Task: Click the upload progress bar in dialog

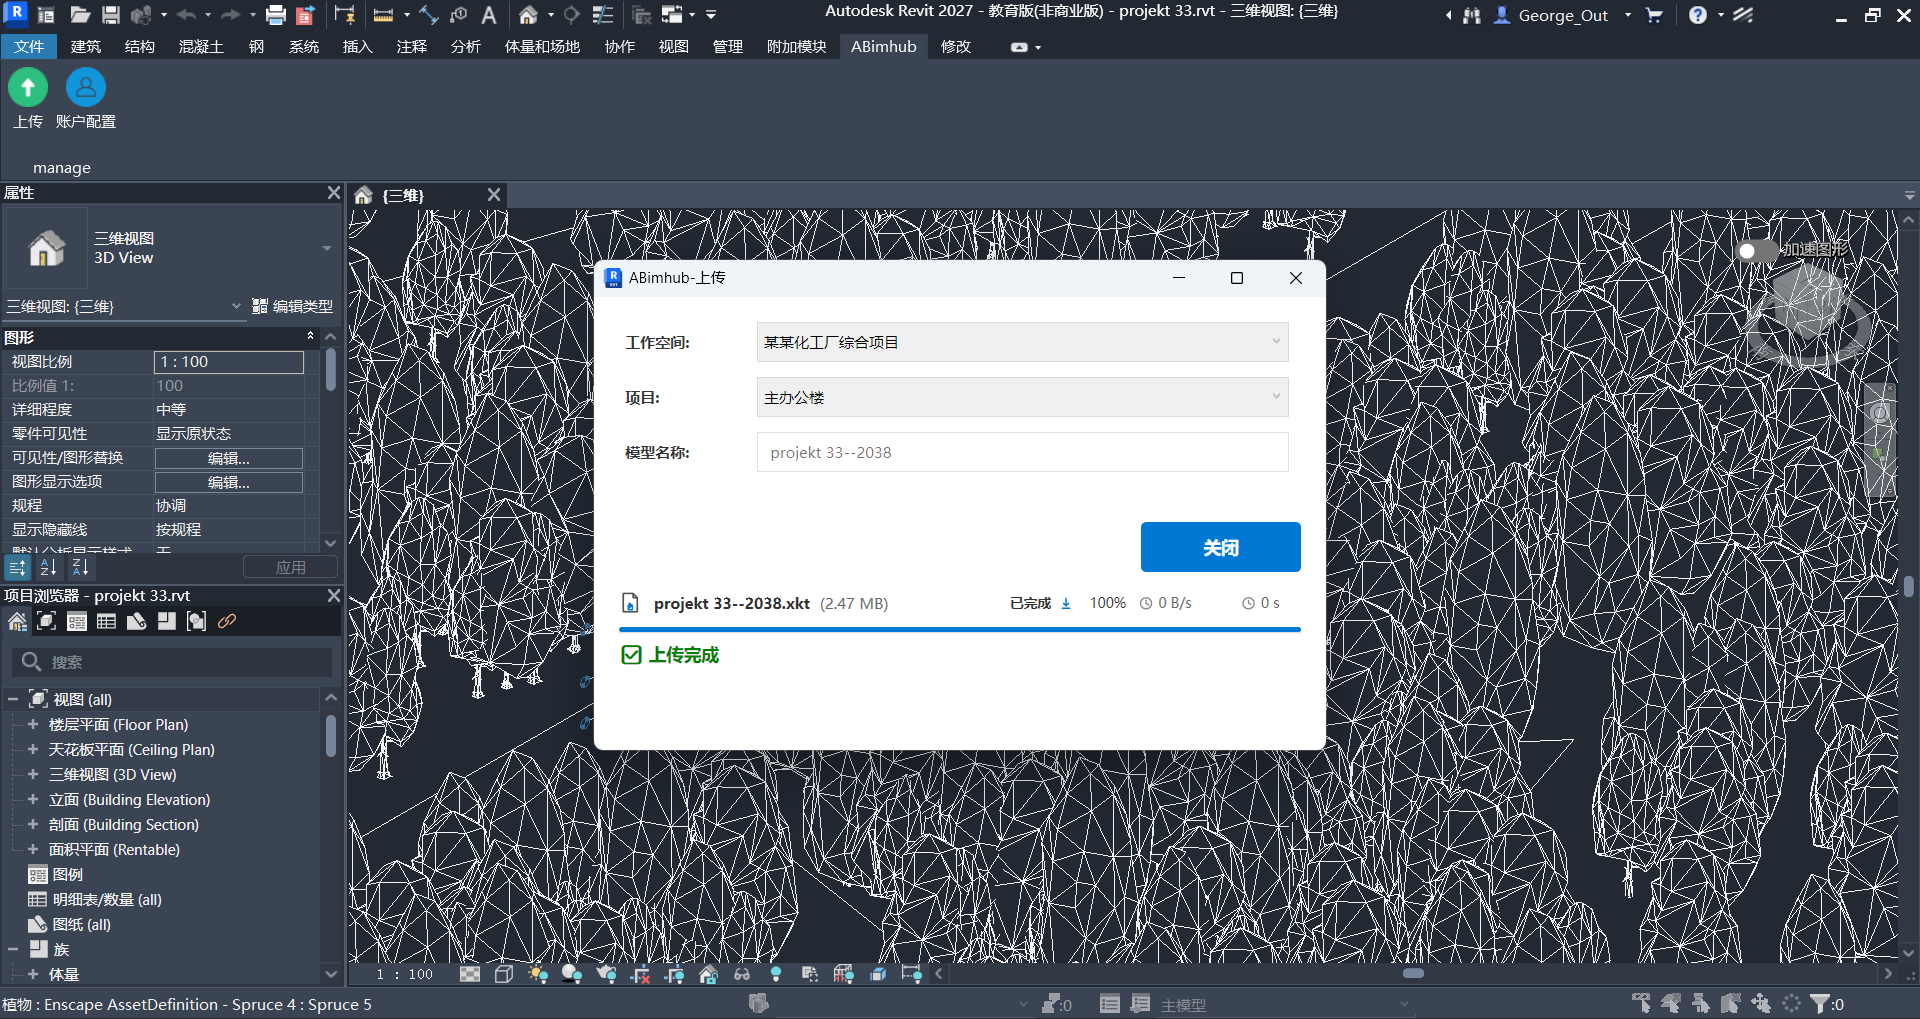Action: [x=960, y=629]
